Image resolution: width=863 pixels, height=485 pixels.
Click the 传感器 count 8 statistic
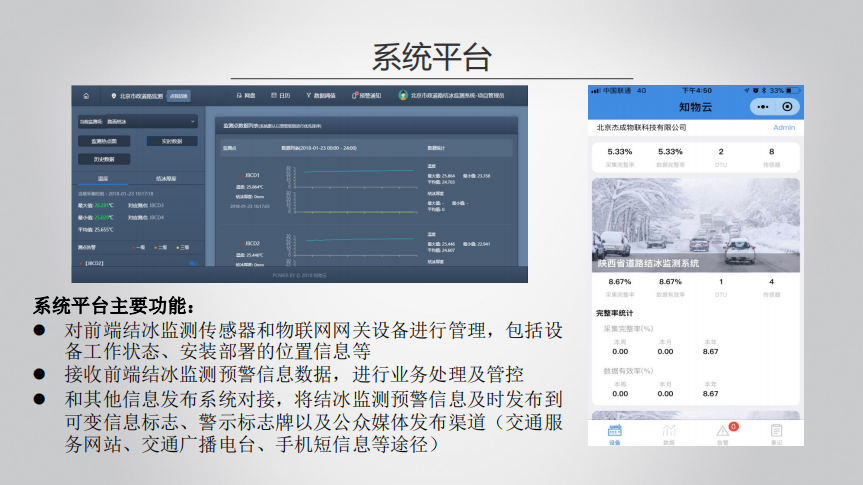[x=772, y=157]
